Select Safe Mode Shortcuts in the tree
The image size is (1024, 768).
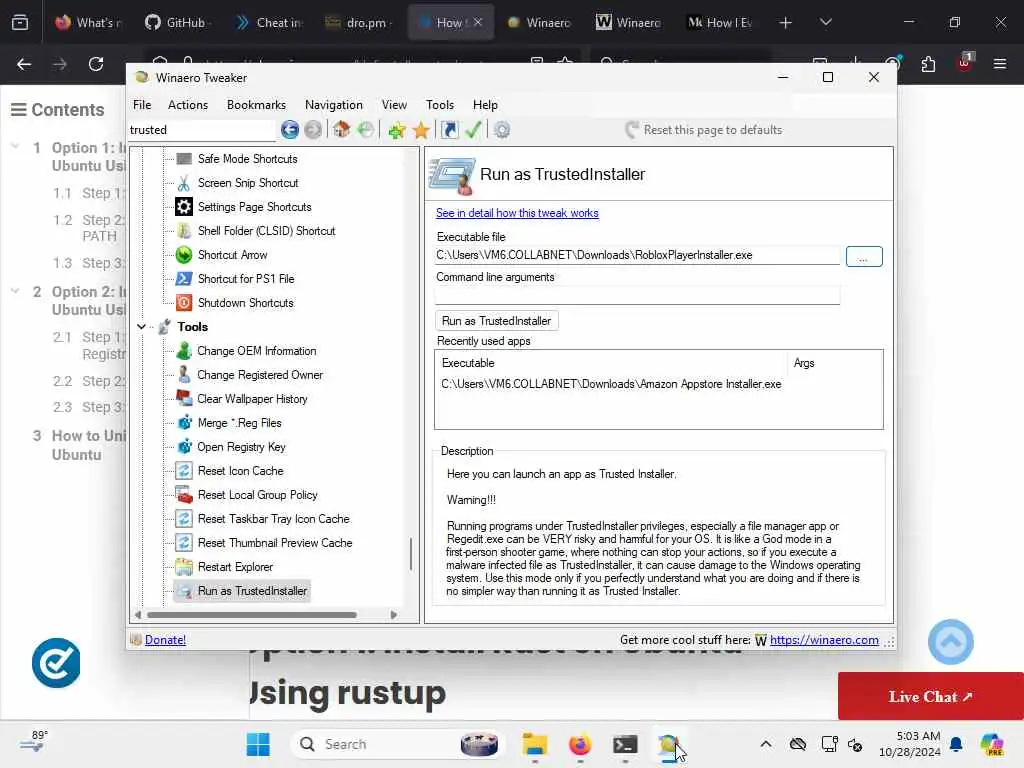coord(248,159)
